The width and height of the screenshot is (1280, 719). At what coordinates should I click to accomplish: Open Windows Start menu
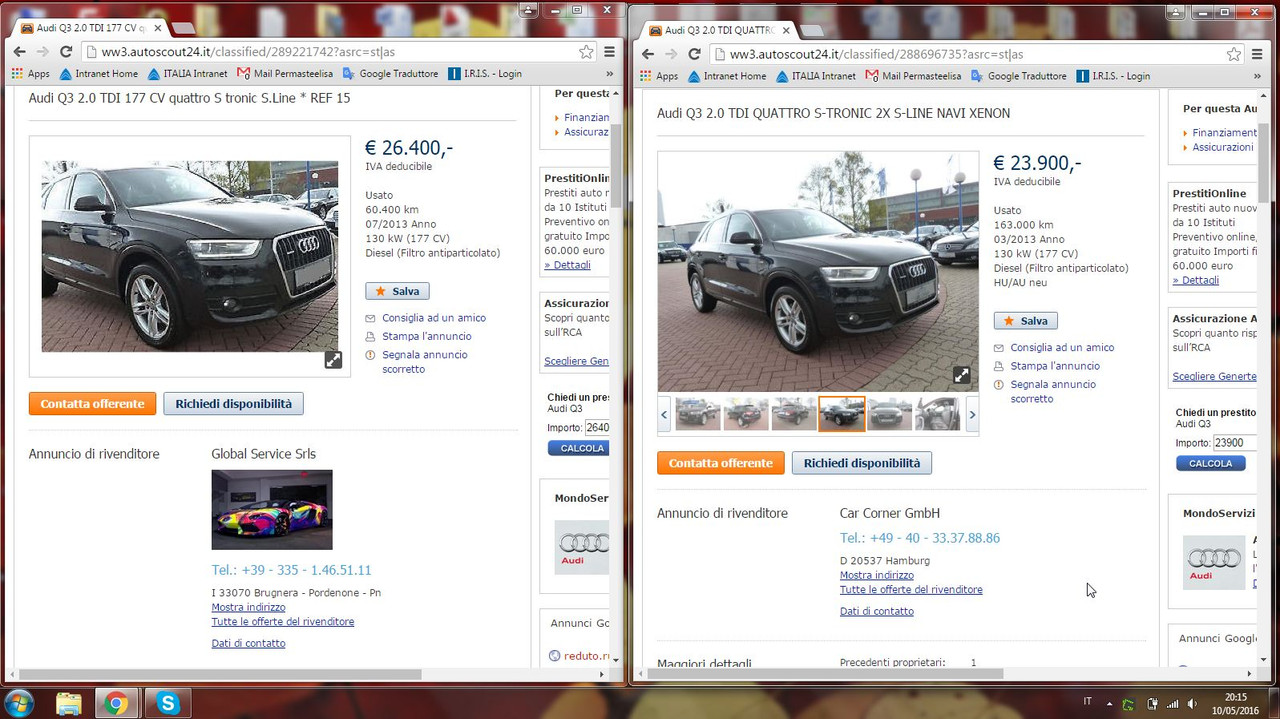[x=19, y=703]
